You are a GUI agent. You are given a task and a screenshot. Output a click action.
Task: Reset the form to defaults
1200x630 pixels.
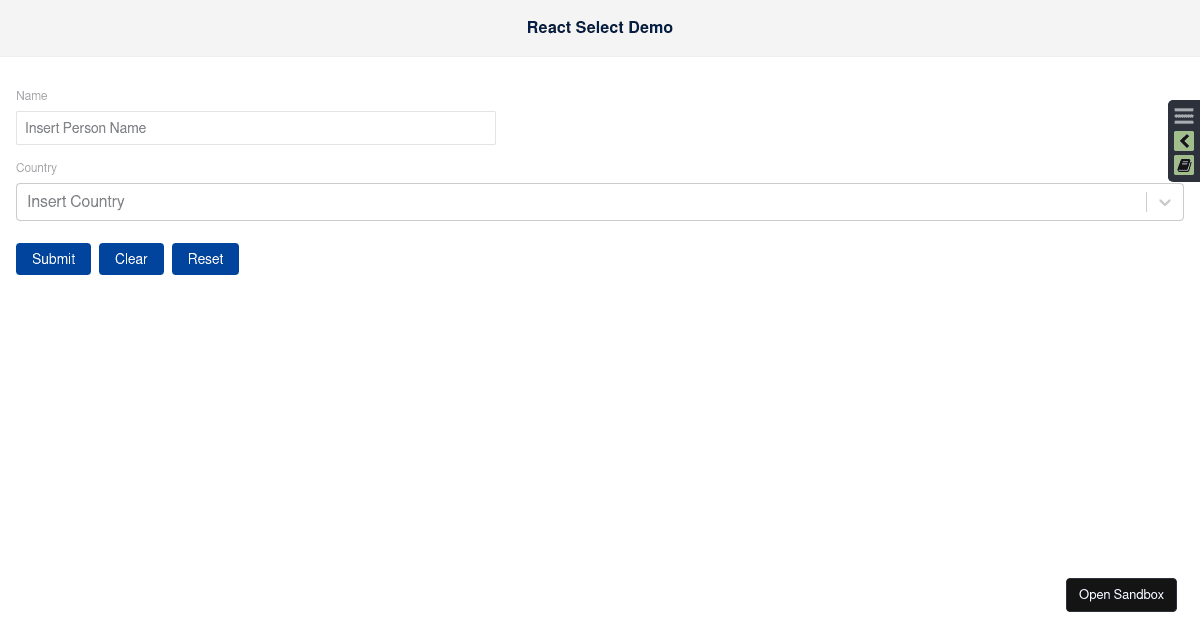tap(205, 259)
